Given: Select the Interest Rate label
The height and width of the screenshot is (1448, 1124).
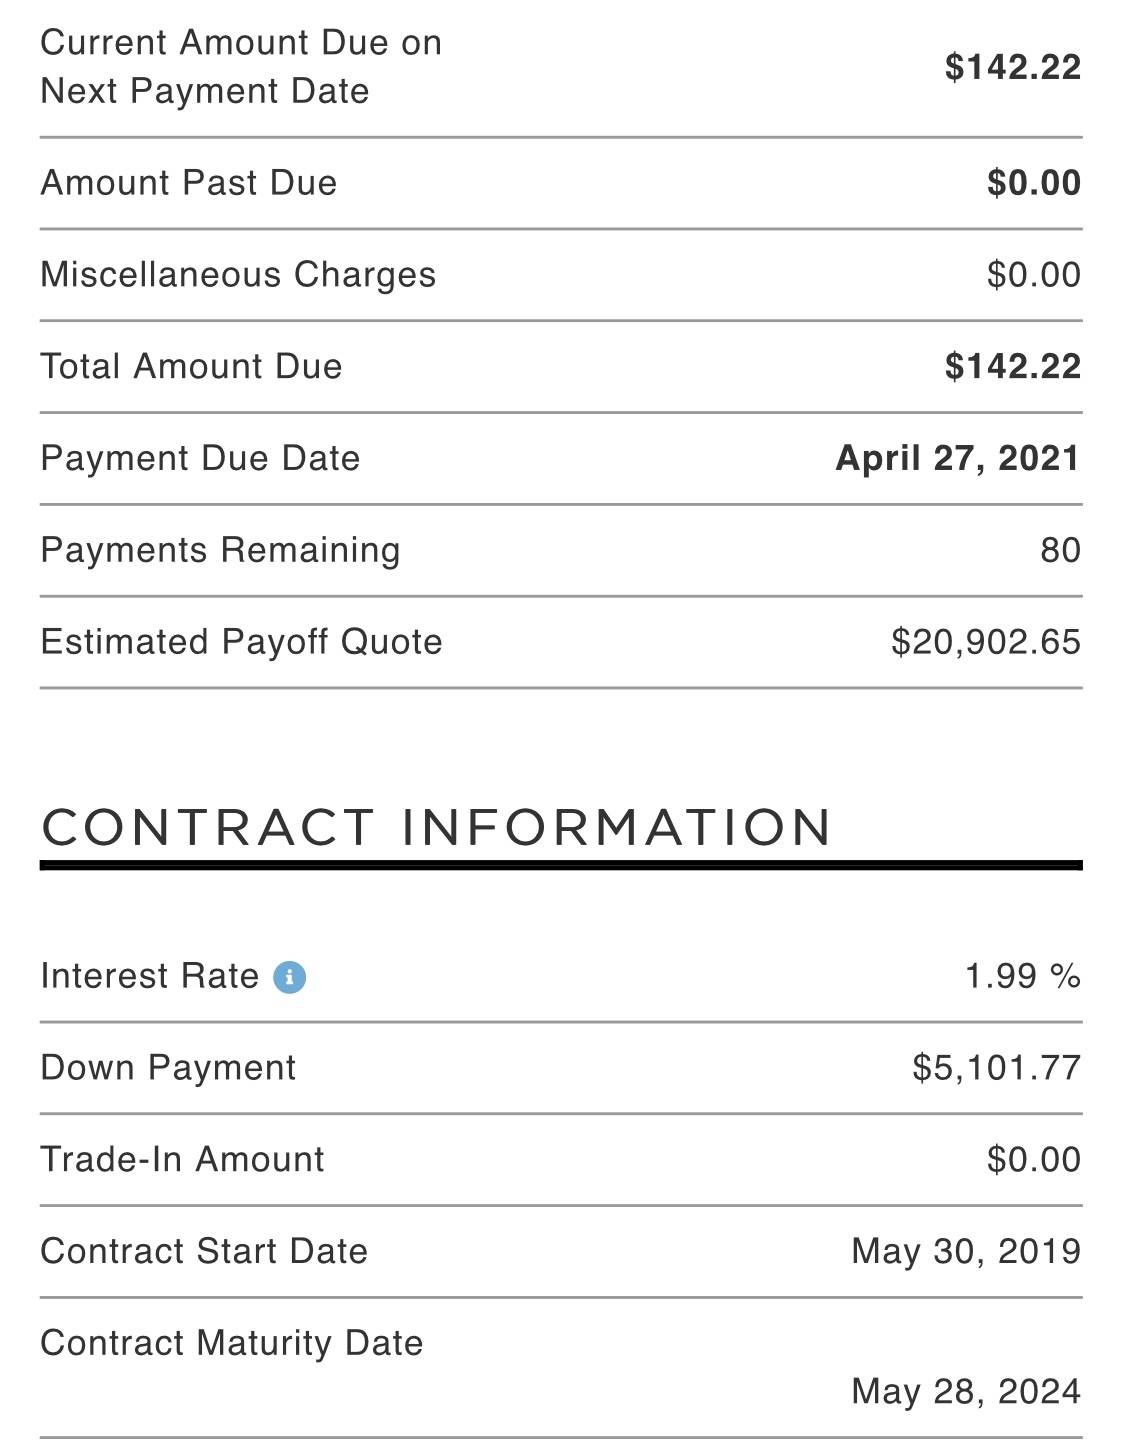Looking at the screenshot, I should 150,976.
